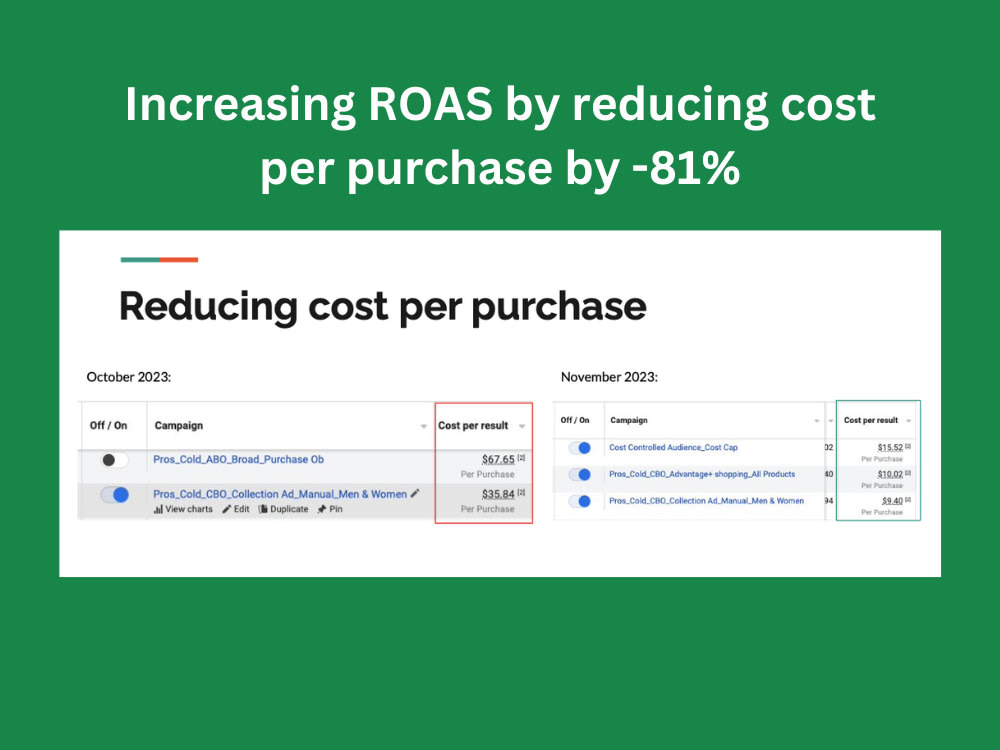Viewport: 1000px width, 750px height.
Task: Open November Collection Ad_Manual_Men & Women link
Action: coord(707,501)
